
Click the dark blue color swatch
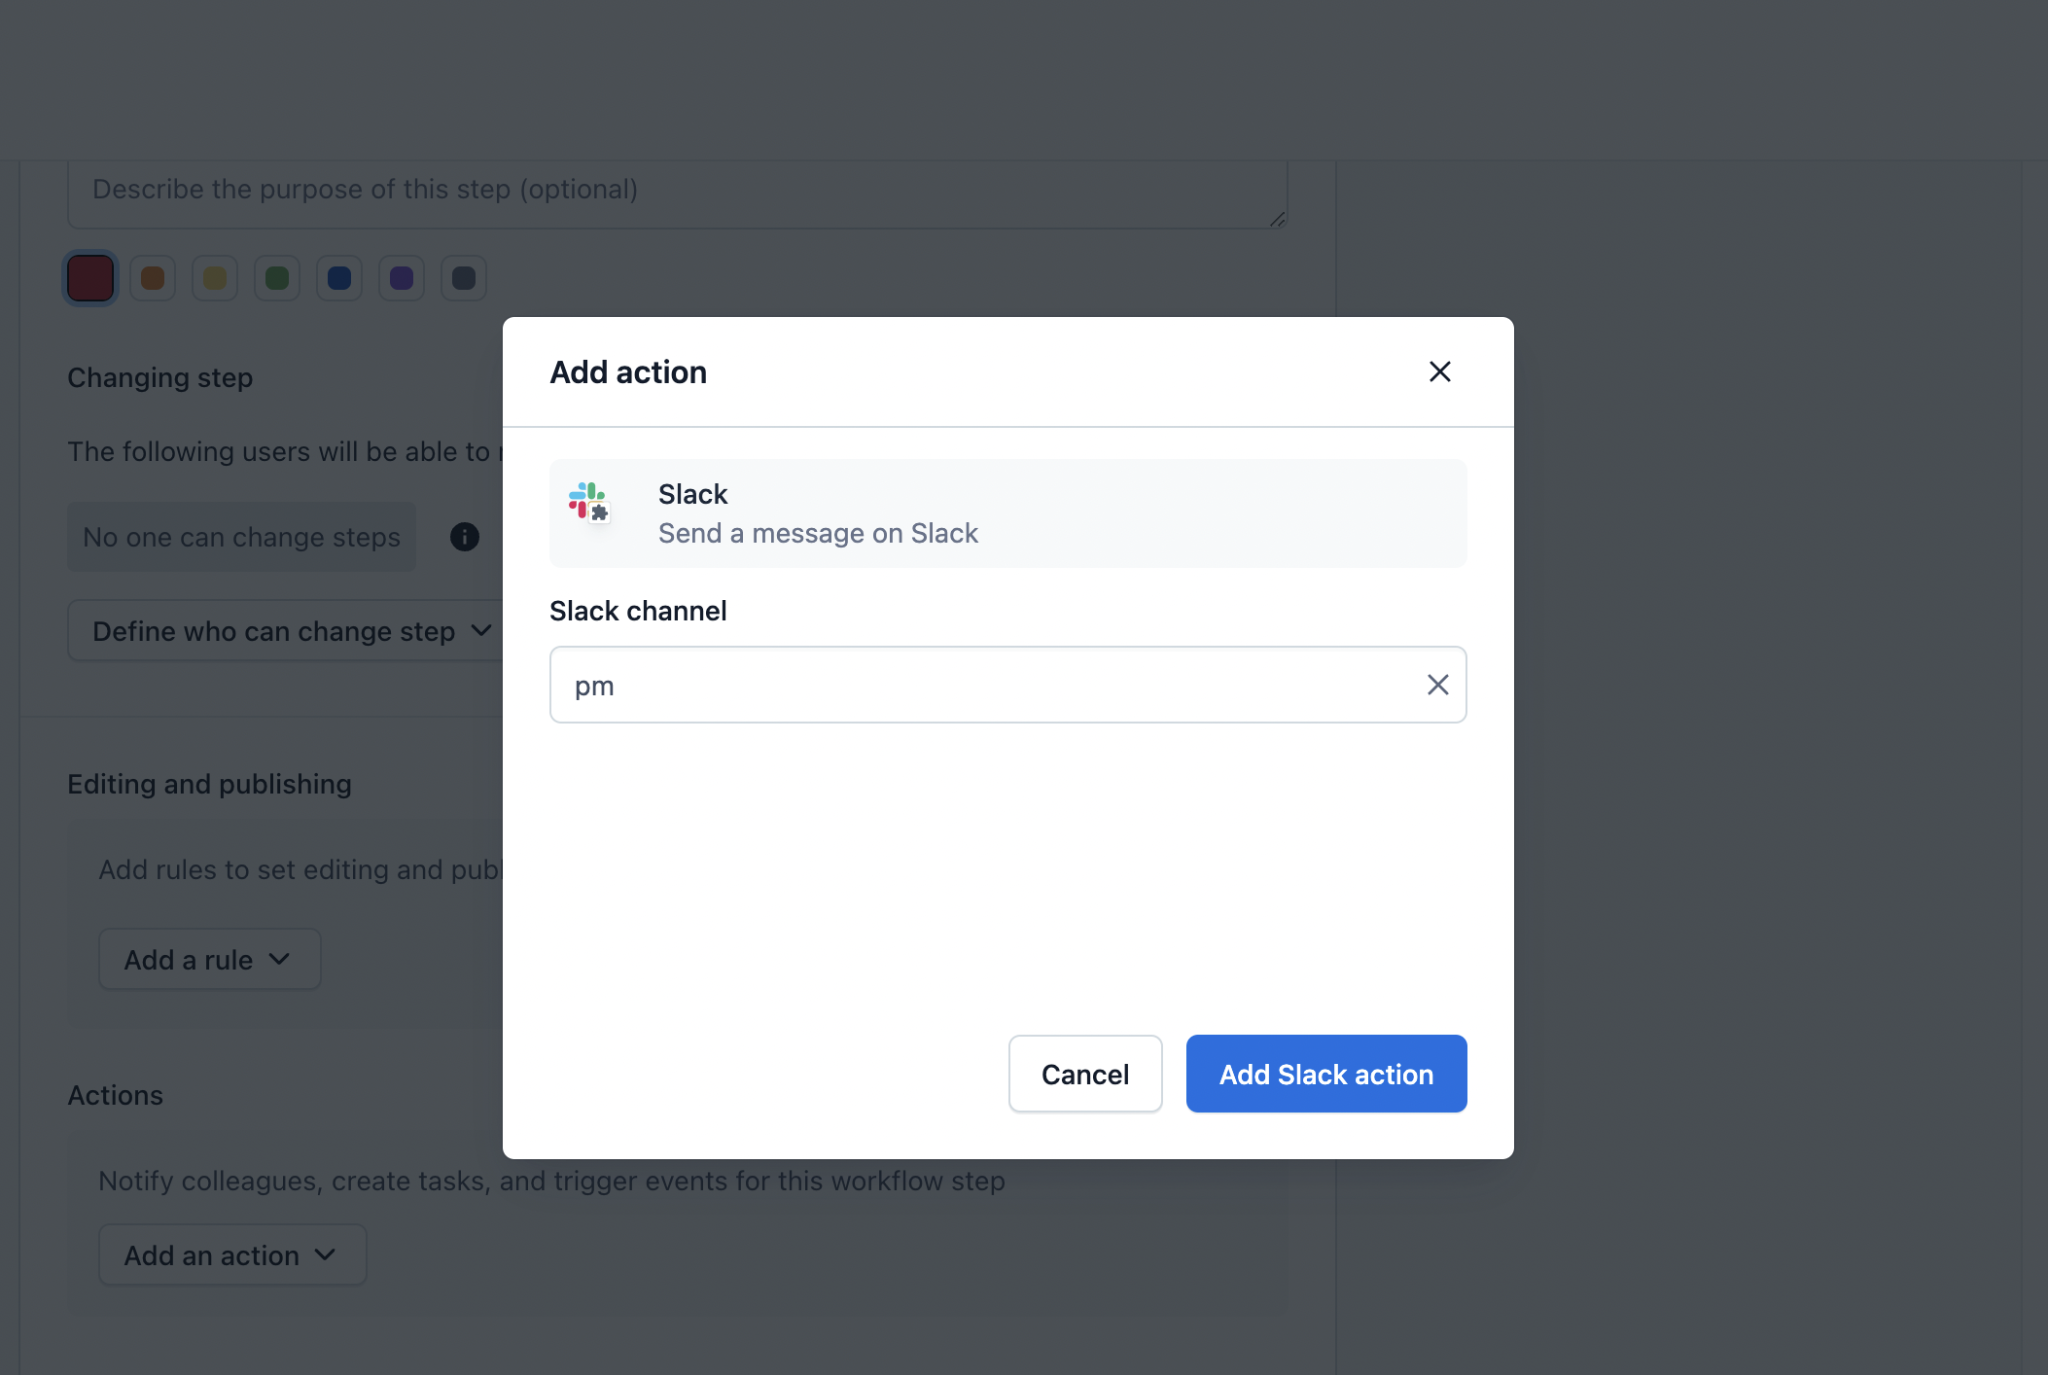point(339,276)
